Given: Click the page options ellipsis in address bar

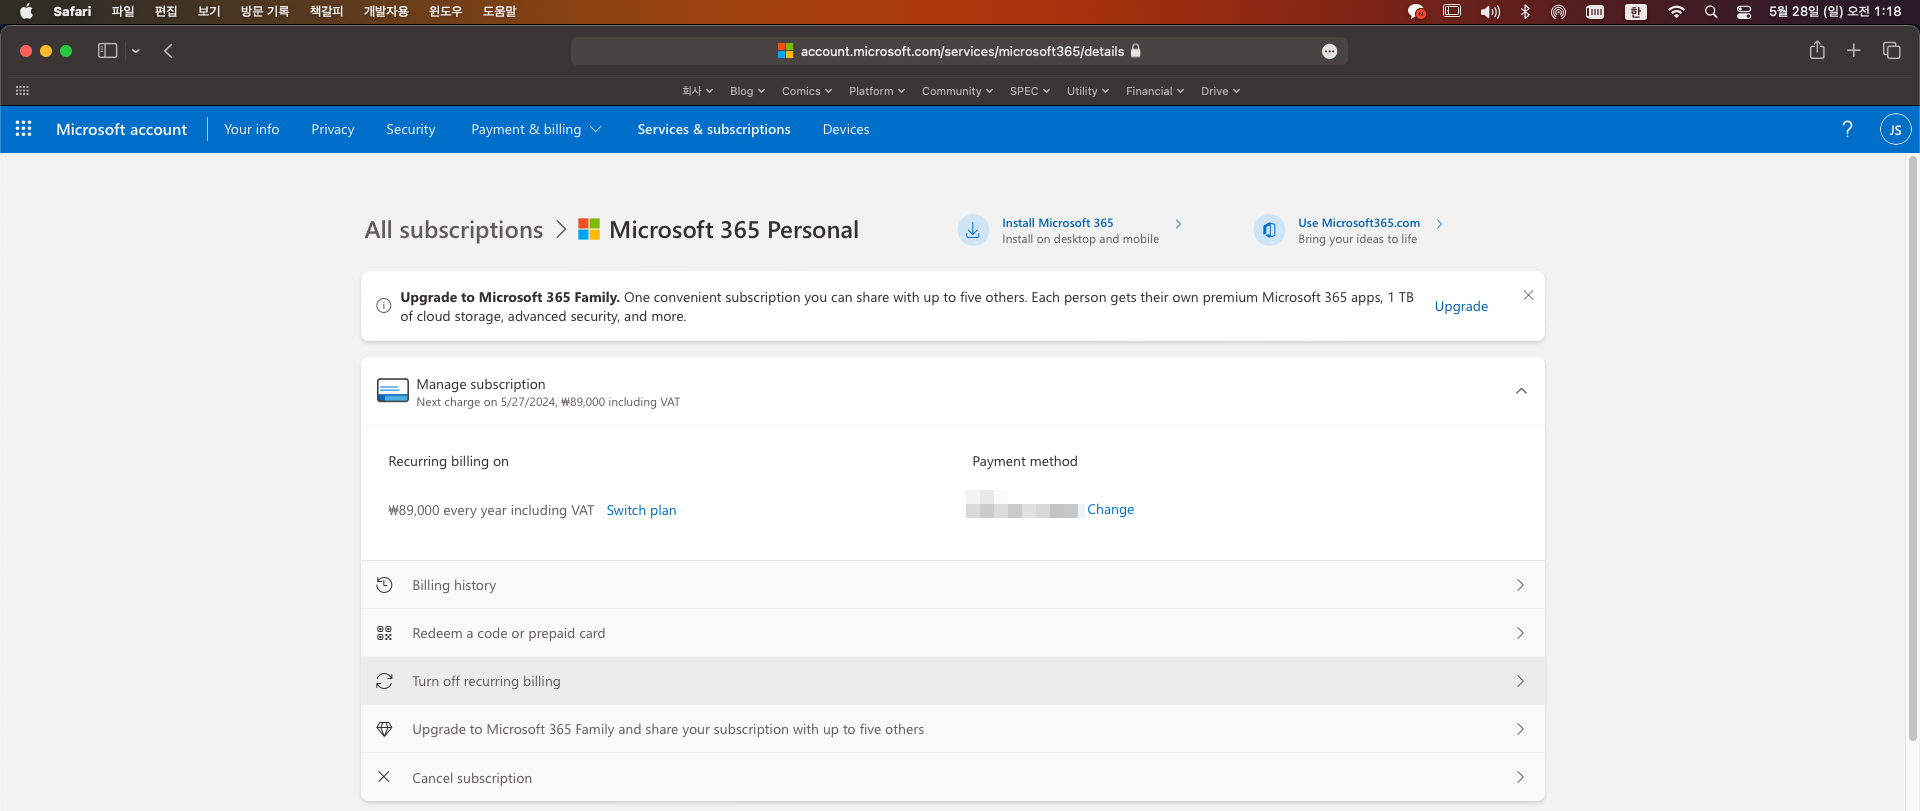Looking at the screenshot, I should [1329, 51].
